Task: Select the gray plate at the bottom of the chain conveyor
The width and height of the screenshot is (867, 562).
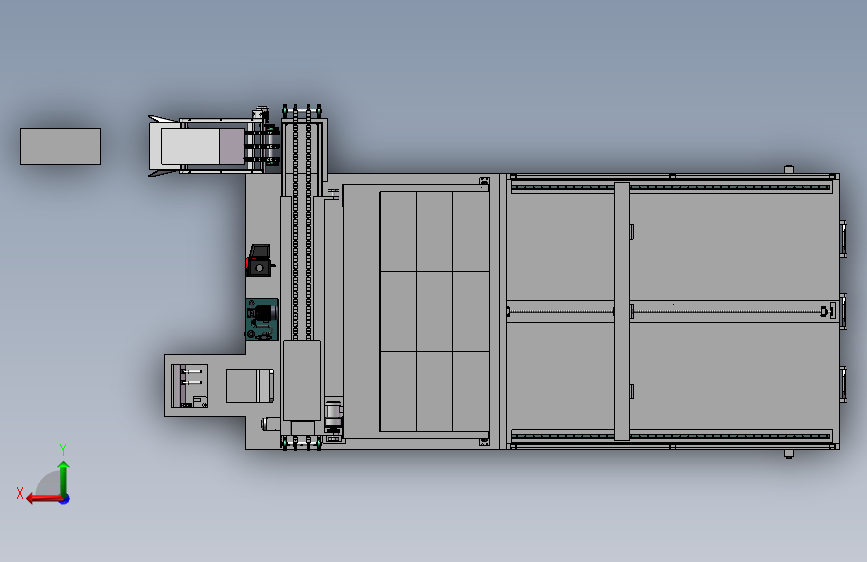Action: pyautogui.click(x=302, y=381)
